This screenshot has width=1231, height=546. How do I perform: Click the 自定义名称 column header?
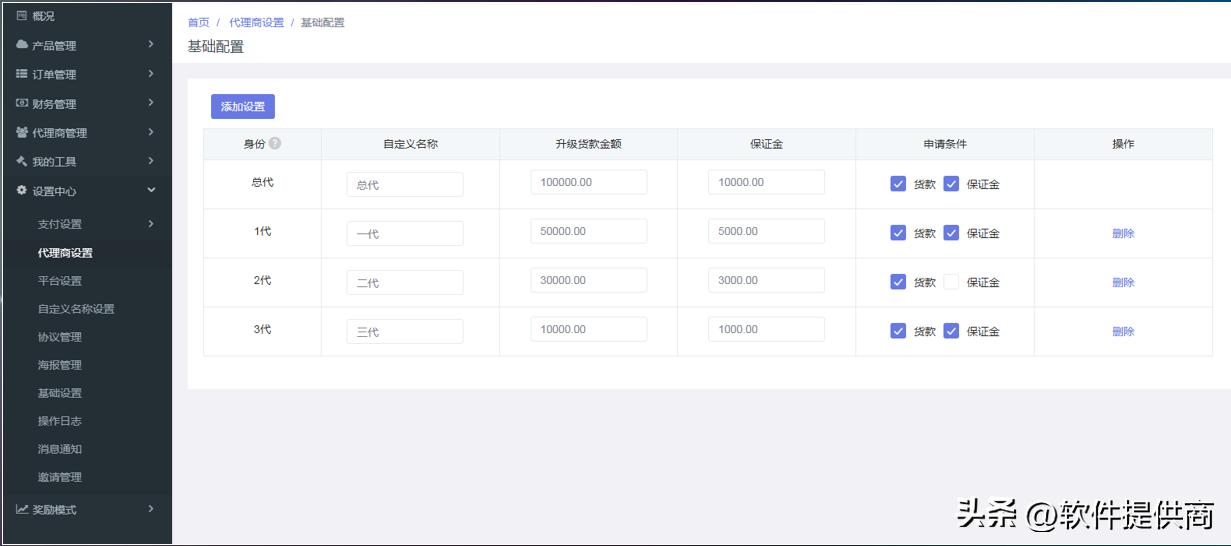410,144
